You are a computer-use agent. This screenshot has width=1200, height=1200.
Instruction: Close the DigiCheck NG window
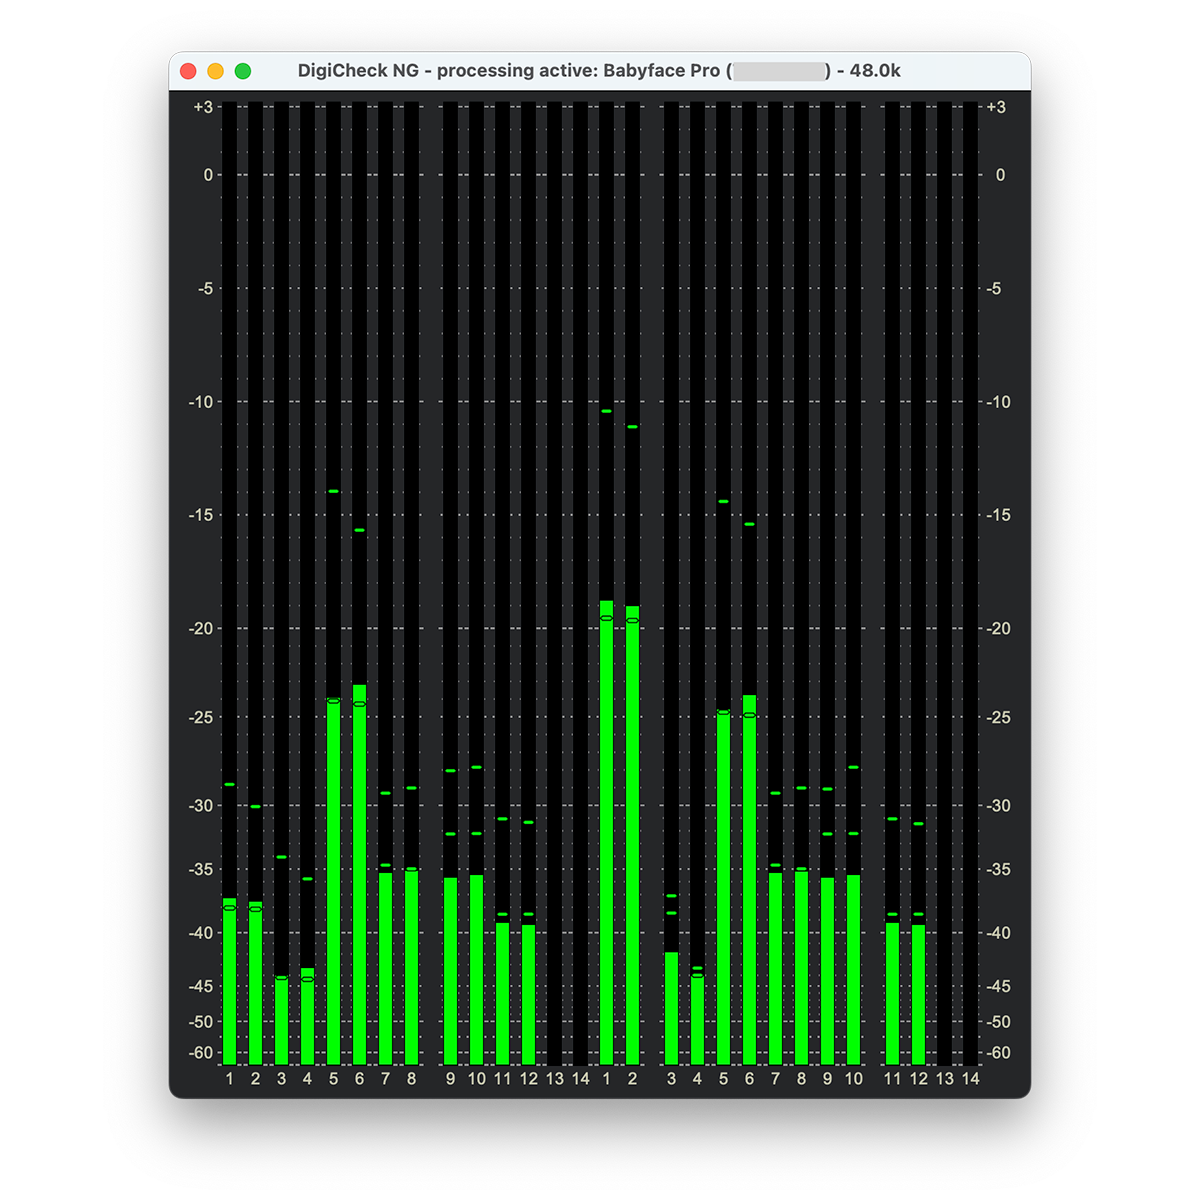click(x=188, y=71)
